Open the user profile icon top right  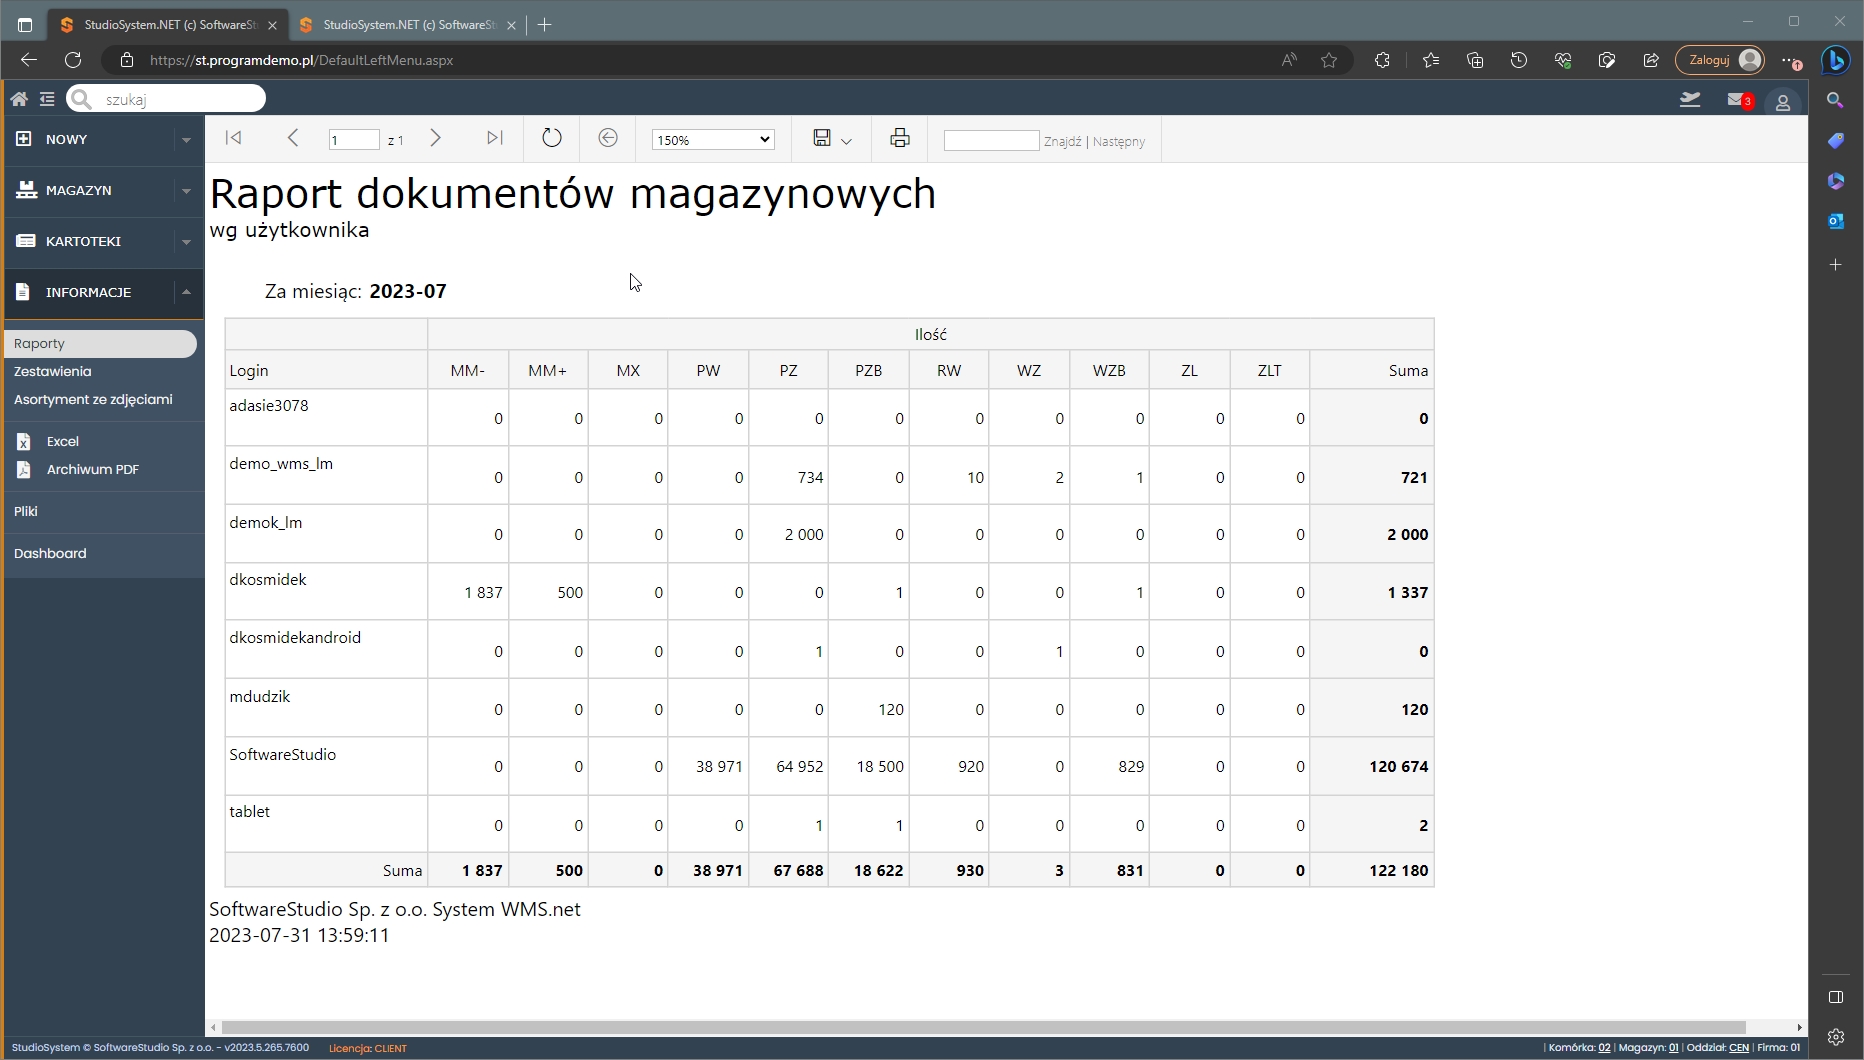tap(1785, 101)
